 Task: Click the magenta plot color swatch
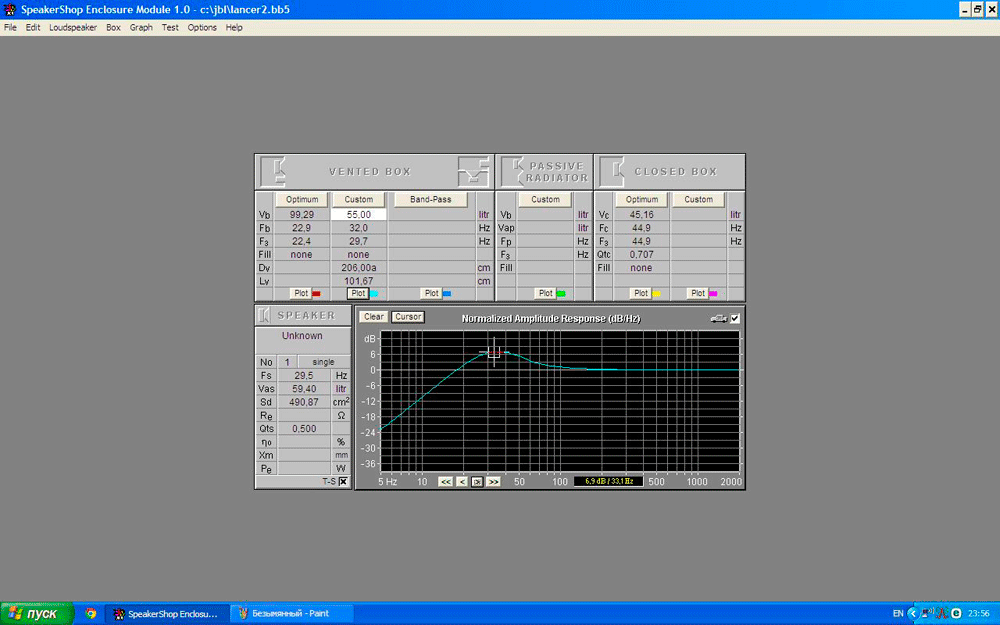[713, 294]
